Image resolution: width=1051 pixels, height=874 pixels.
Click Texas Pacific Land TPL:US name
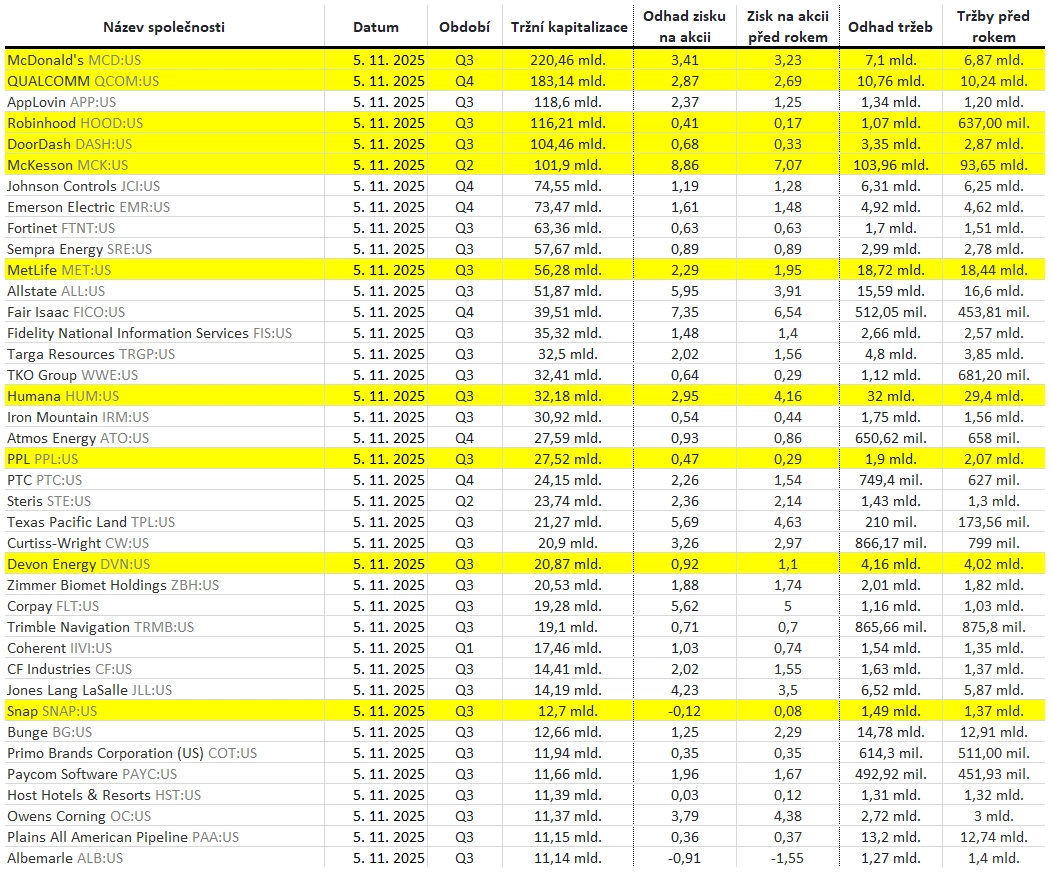91,522
